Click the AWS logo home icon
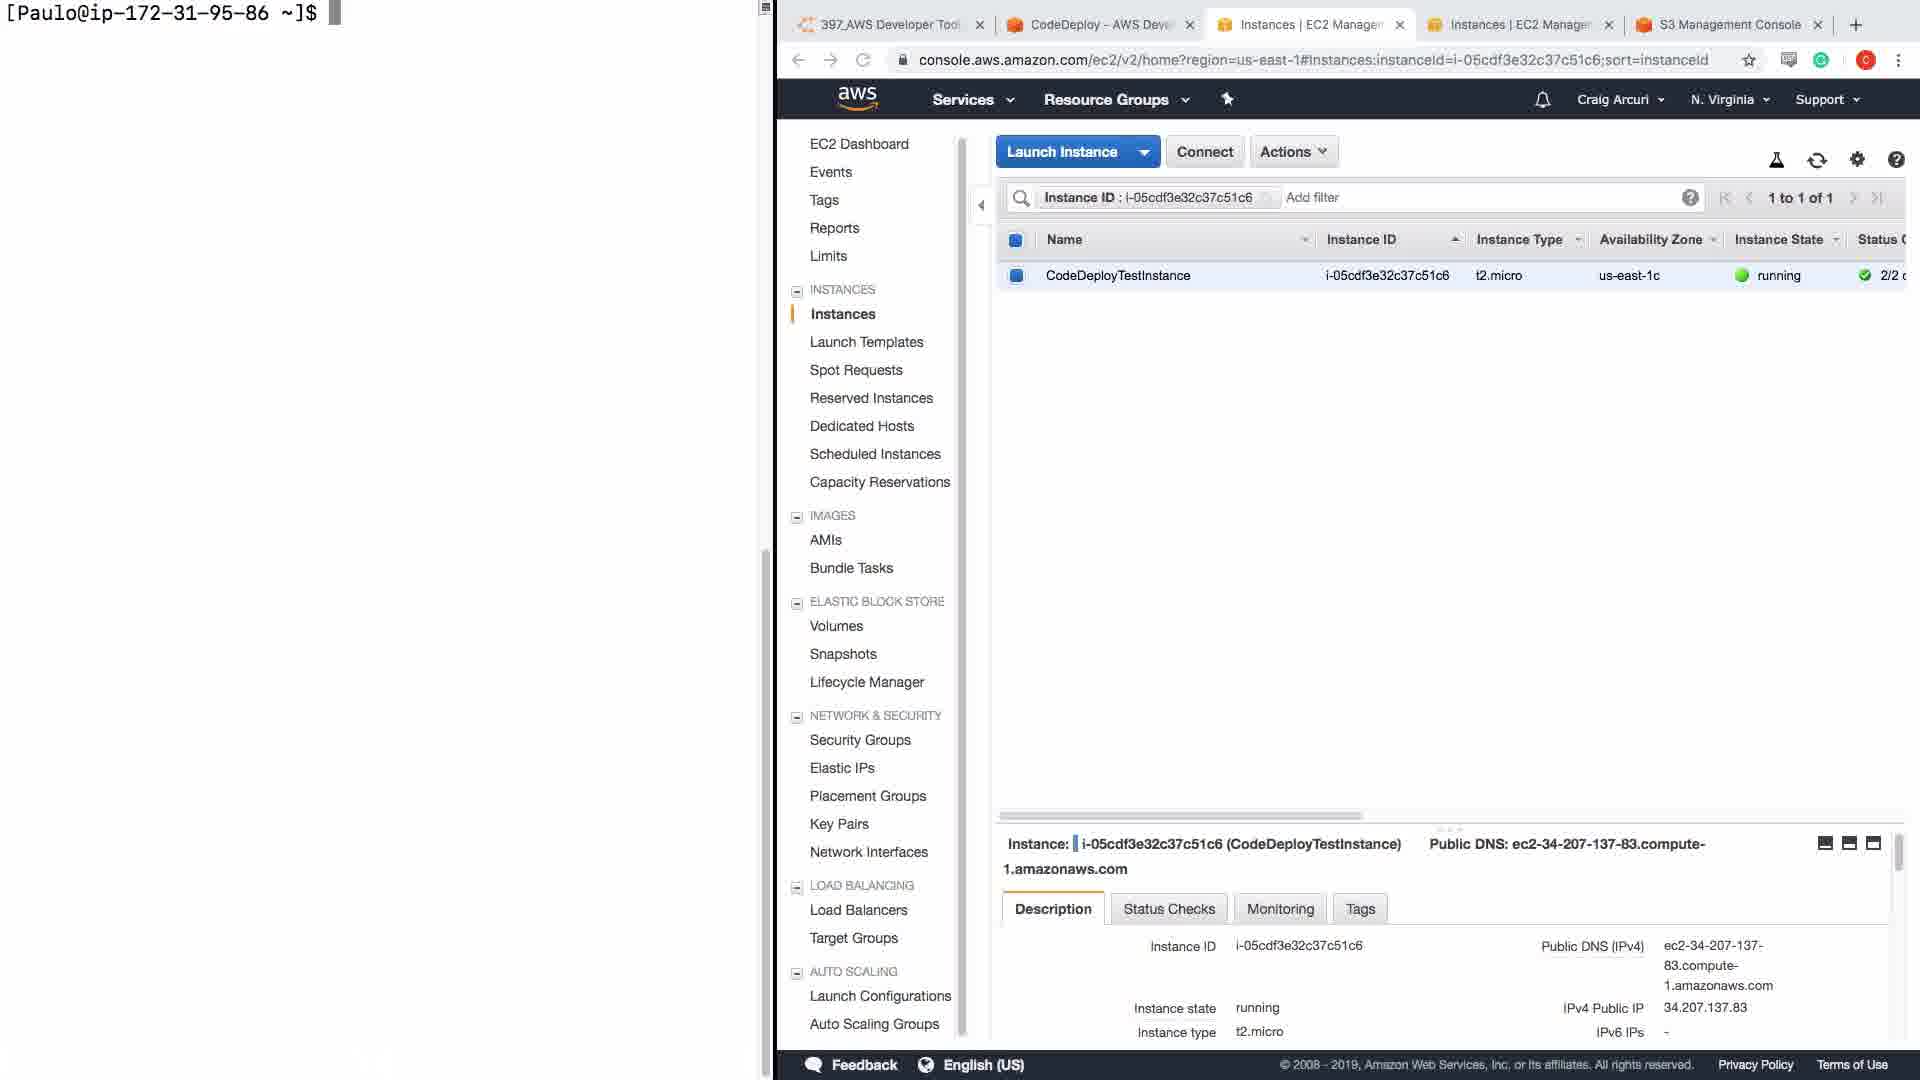 (857, 98)
